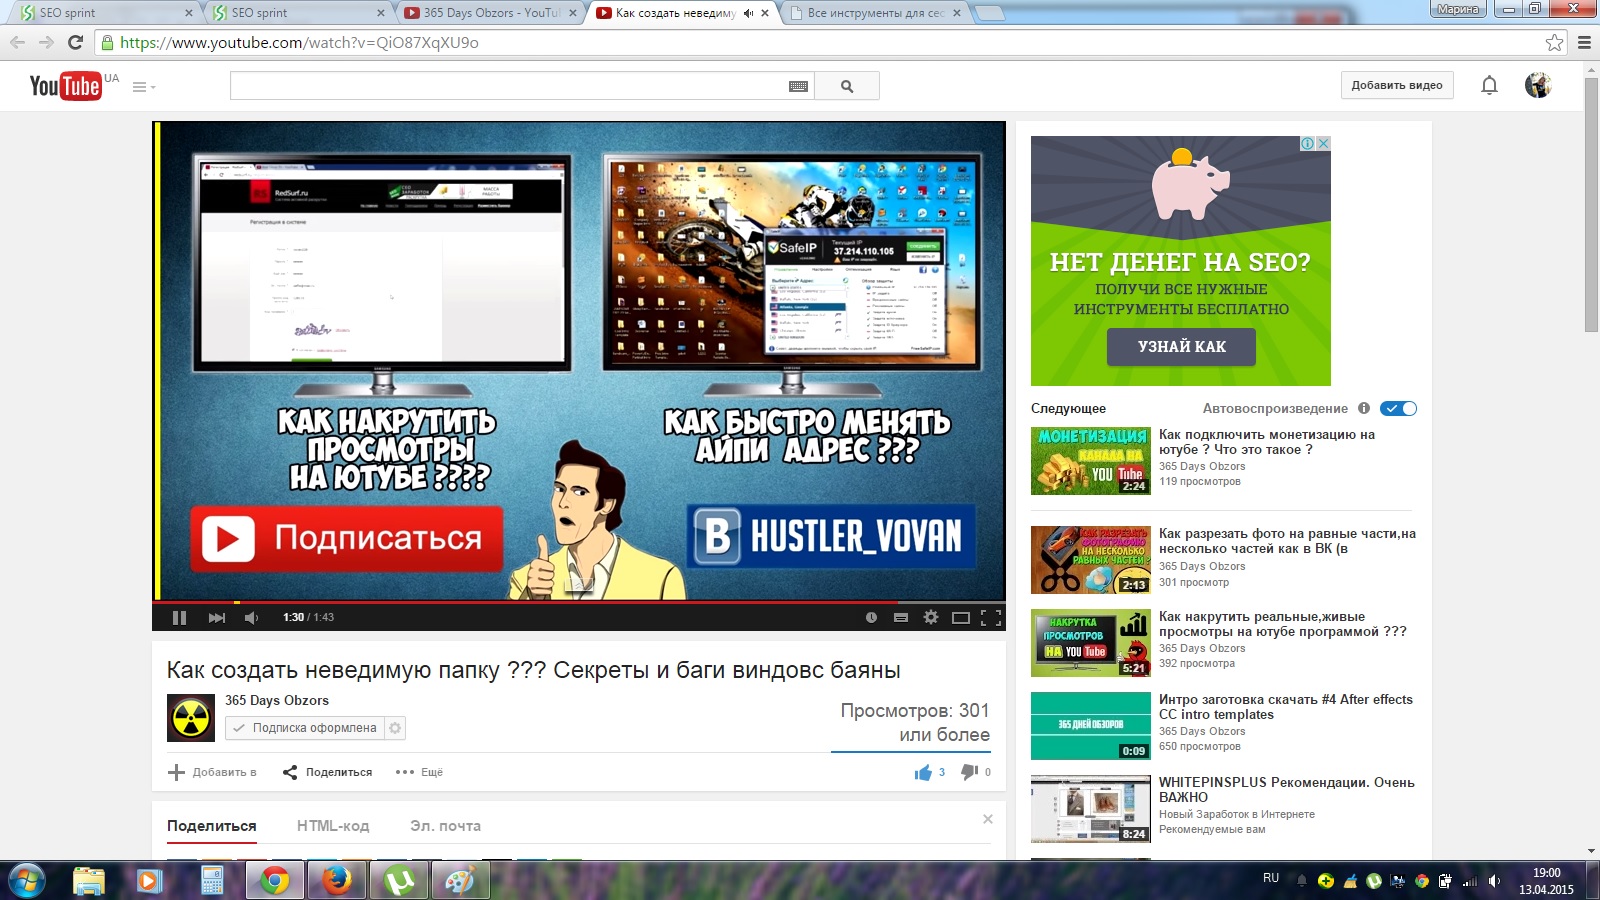Image resolution: width=1600 pixels, height=900 pixels.
Task: Click the address bar URL
Action: 299,42
